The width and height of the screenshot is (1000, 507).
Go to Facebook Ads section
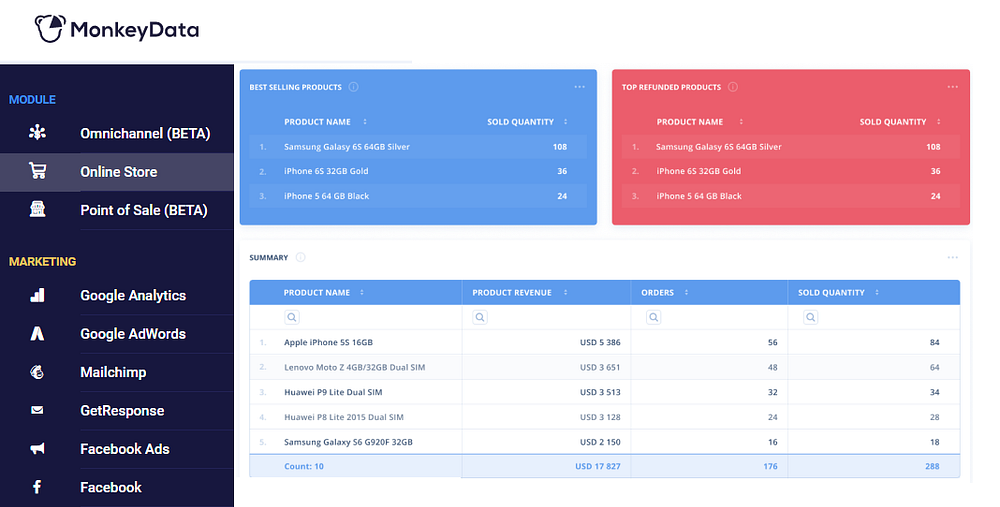coord(117,448)
